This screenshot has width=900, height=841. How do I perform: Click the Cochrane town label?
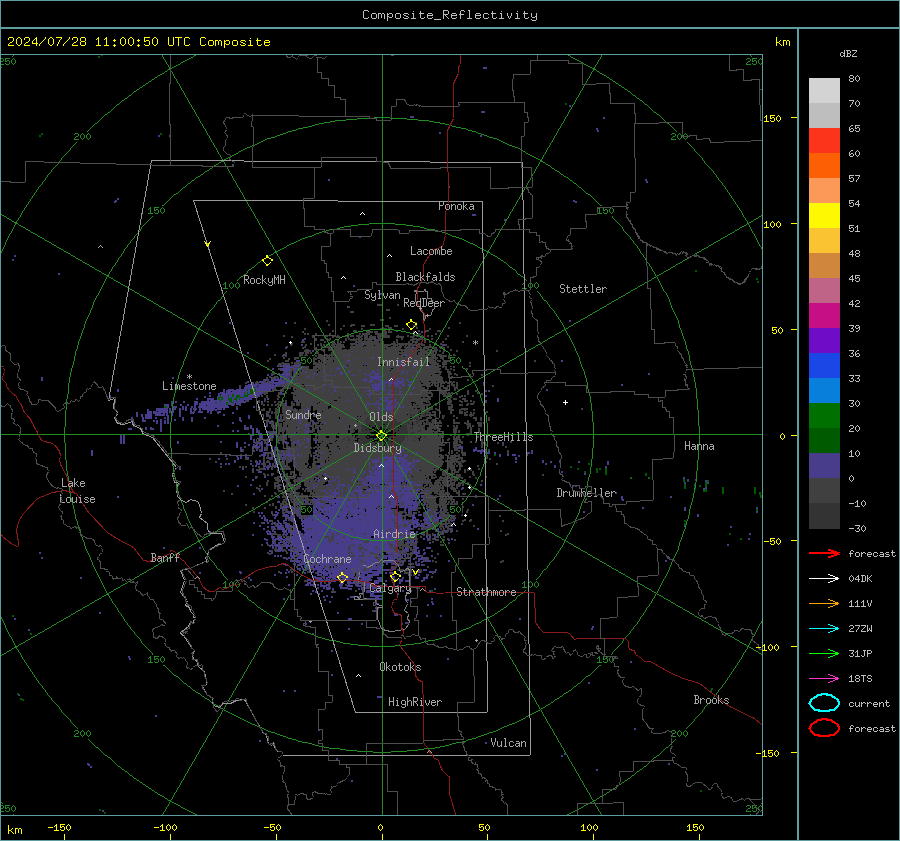327,559
